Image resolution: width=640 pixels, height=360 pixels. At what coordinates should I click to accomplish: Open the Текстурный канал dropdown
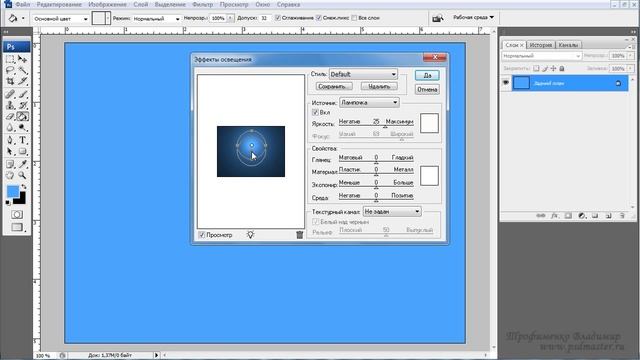[392, 211]
